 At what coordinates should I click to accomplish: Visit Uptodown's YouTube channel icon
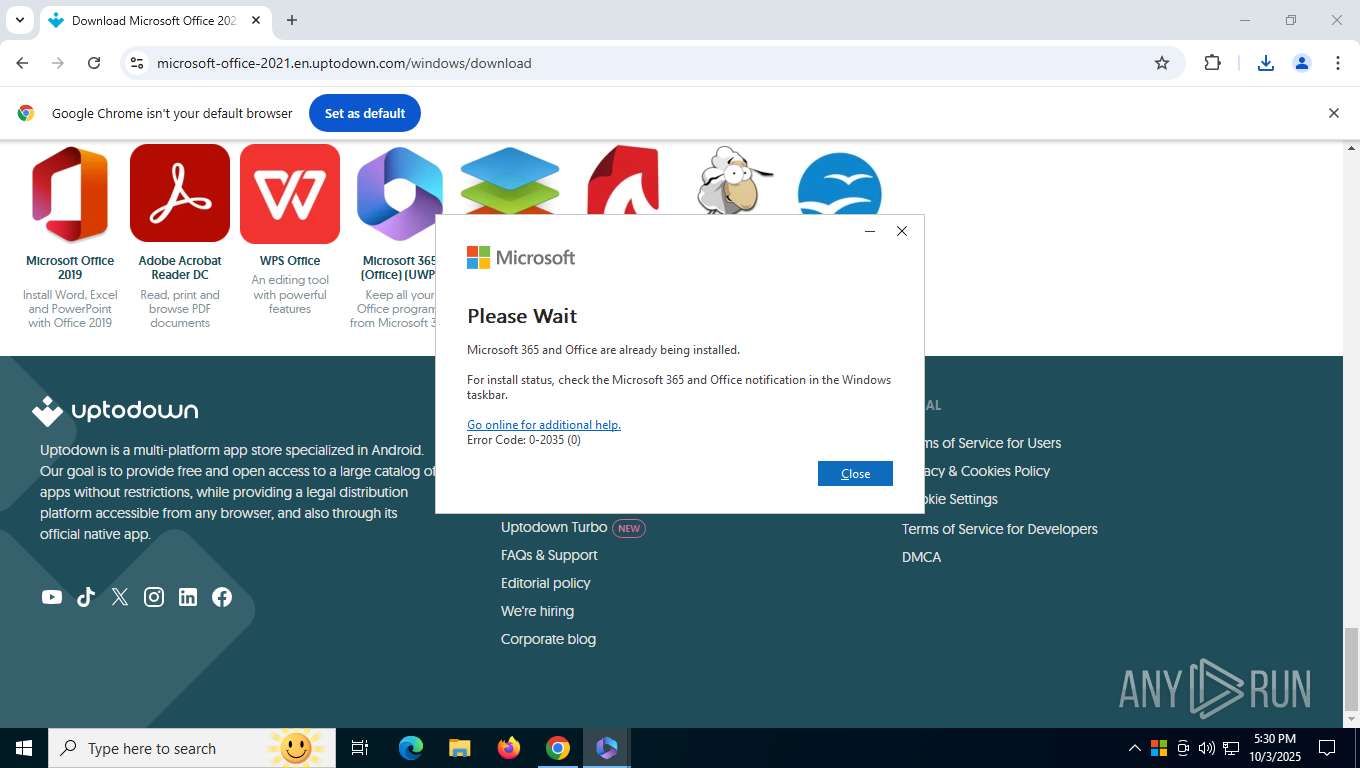pos(52,597)
